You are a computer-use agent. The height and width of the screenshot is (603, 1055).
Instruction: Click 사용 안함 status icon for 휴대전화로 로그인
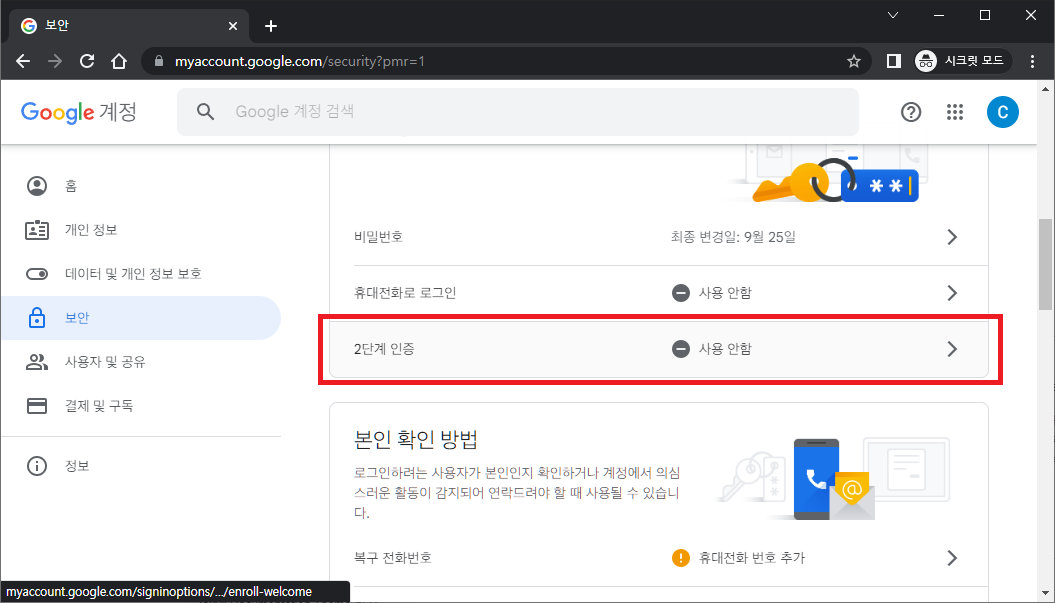tap(681, 293)
